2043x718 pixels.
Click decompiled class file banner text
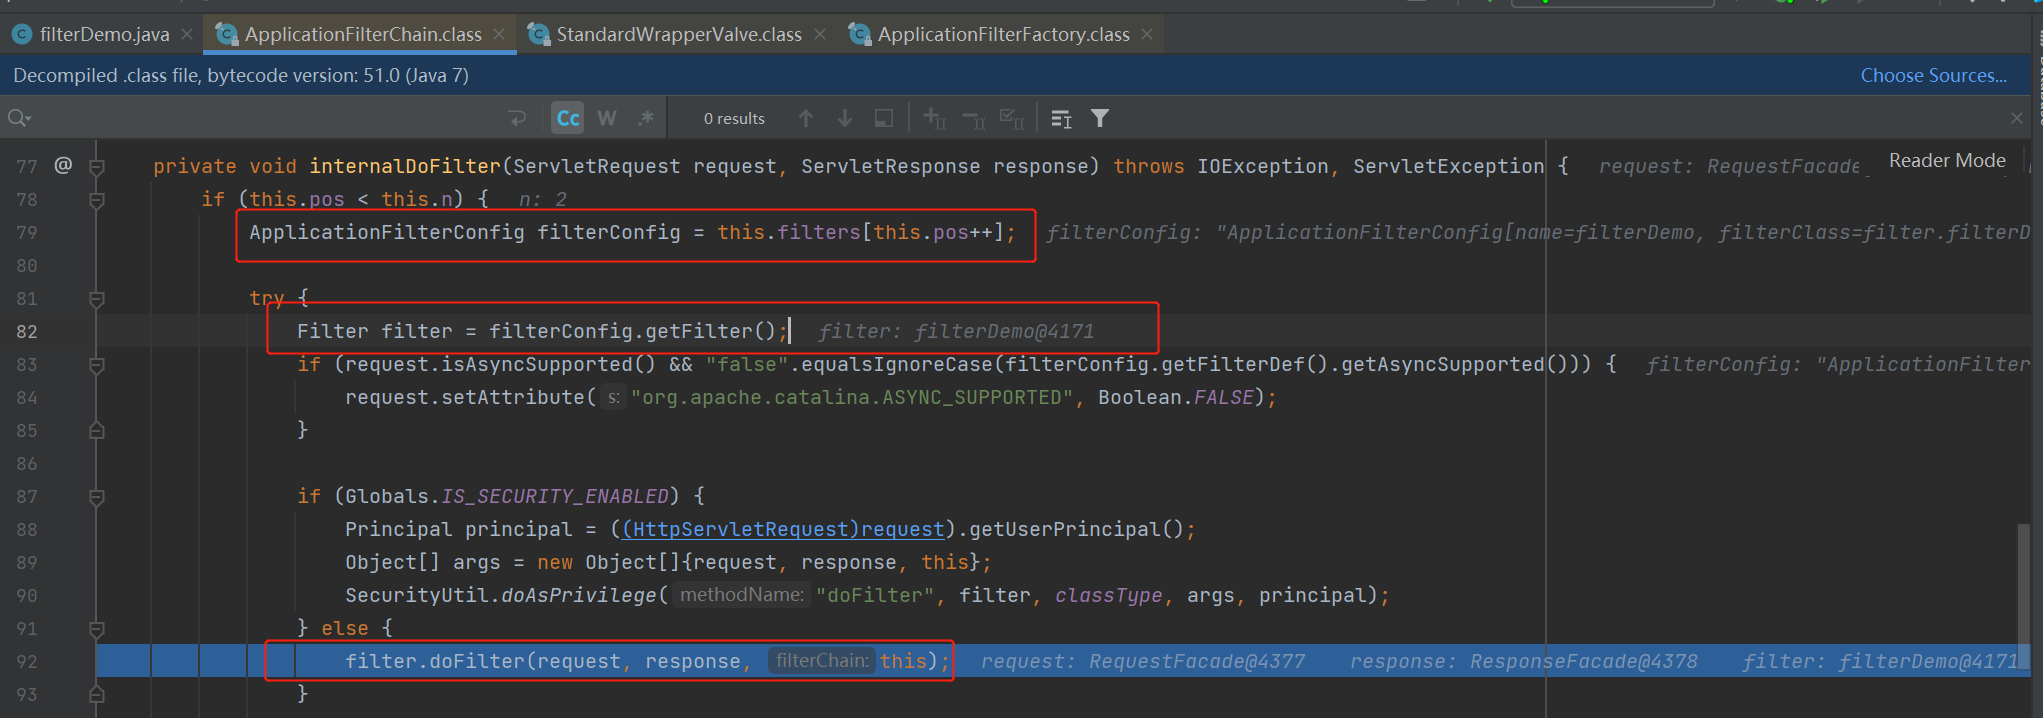tap(241, 75)
